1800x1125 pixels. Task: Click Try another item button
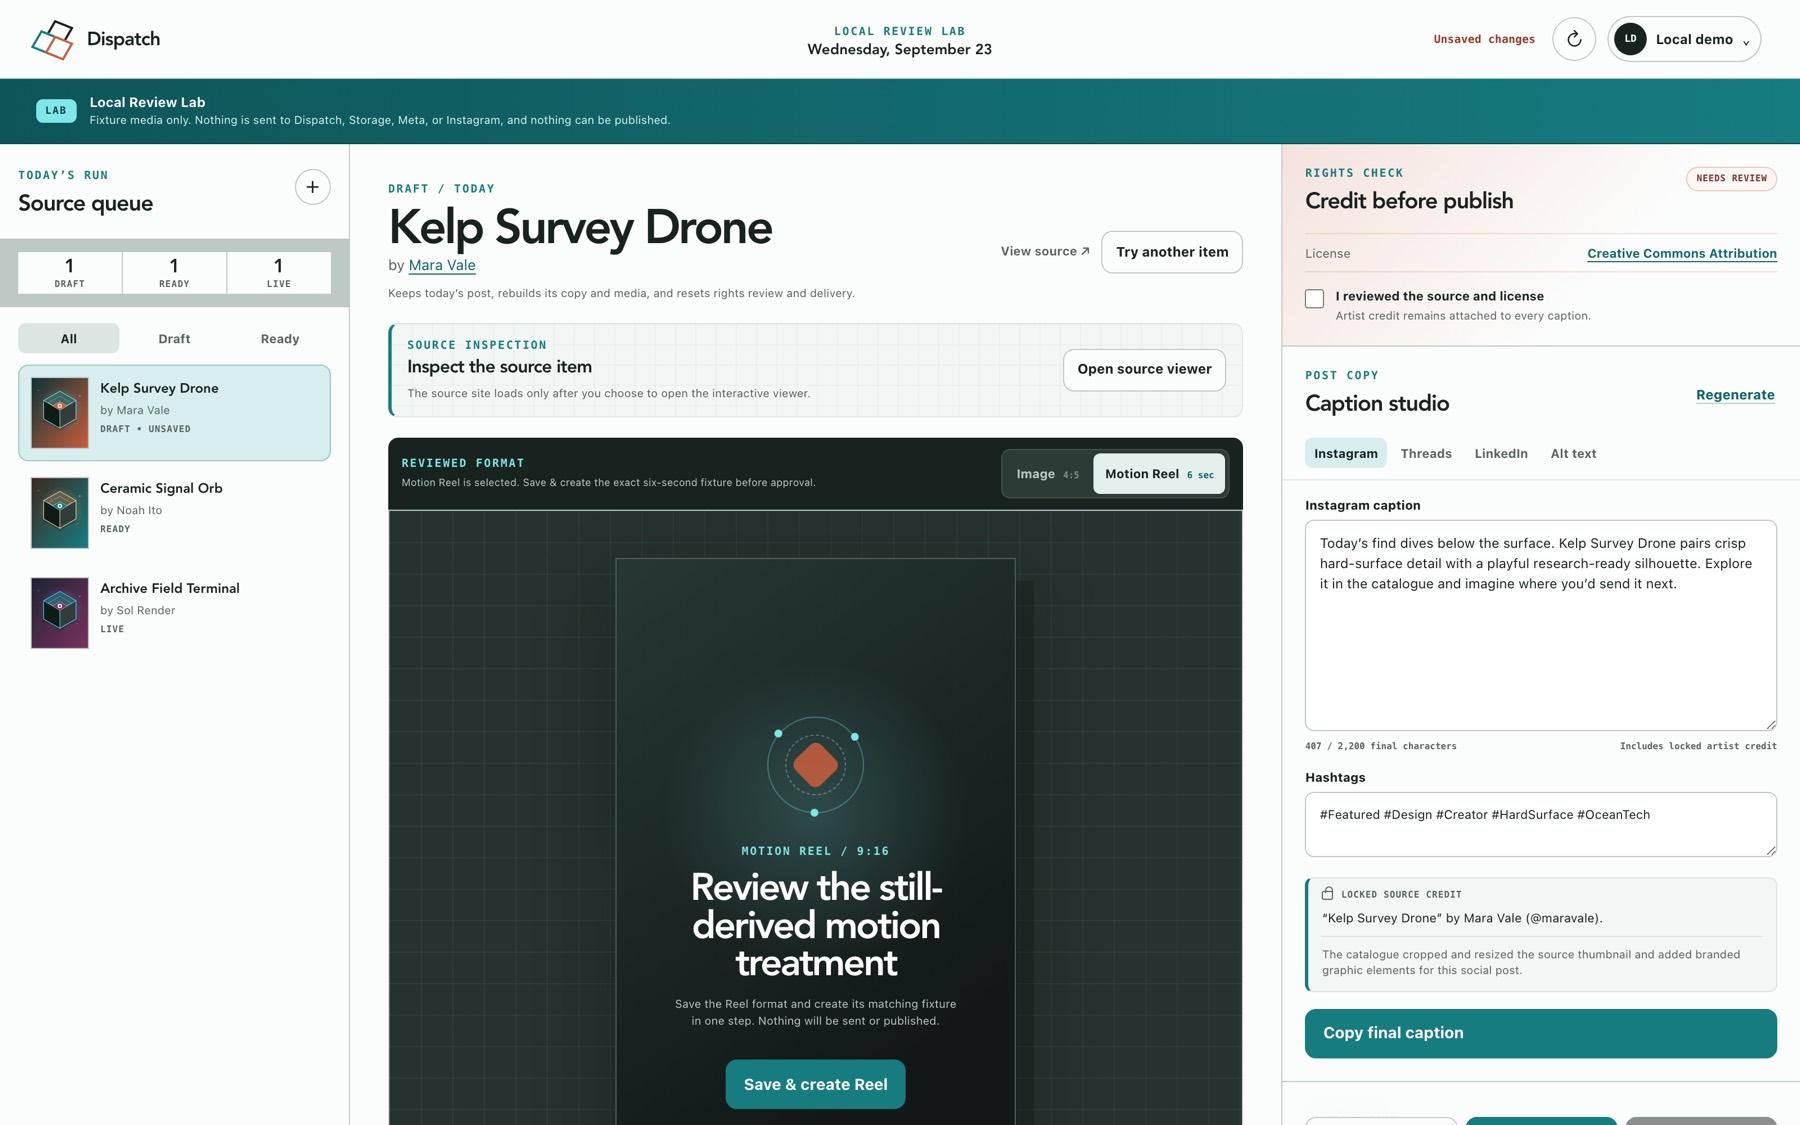pyautogui.click(x=1172, y=252)
